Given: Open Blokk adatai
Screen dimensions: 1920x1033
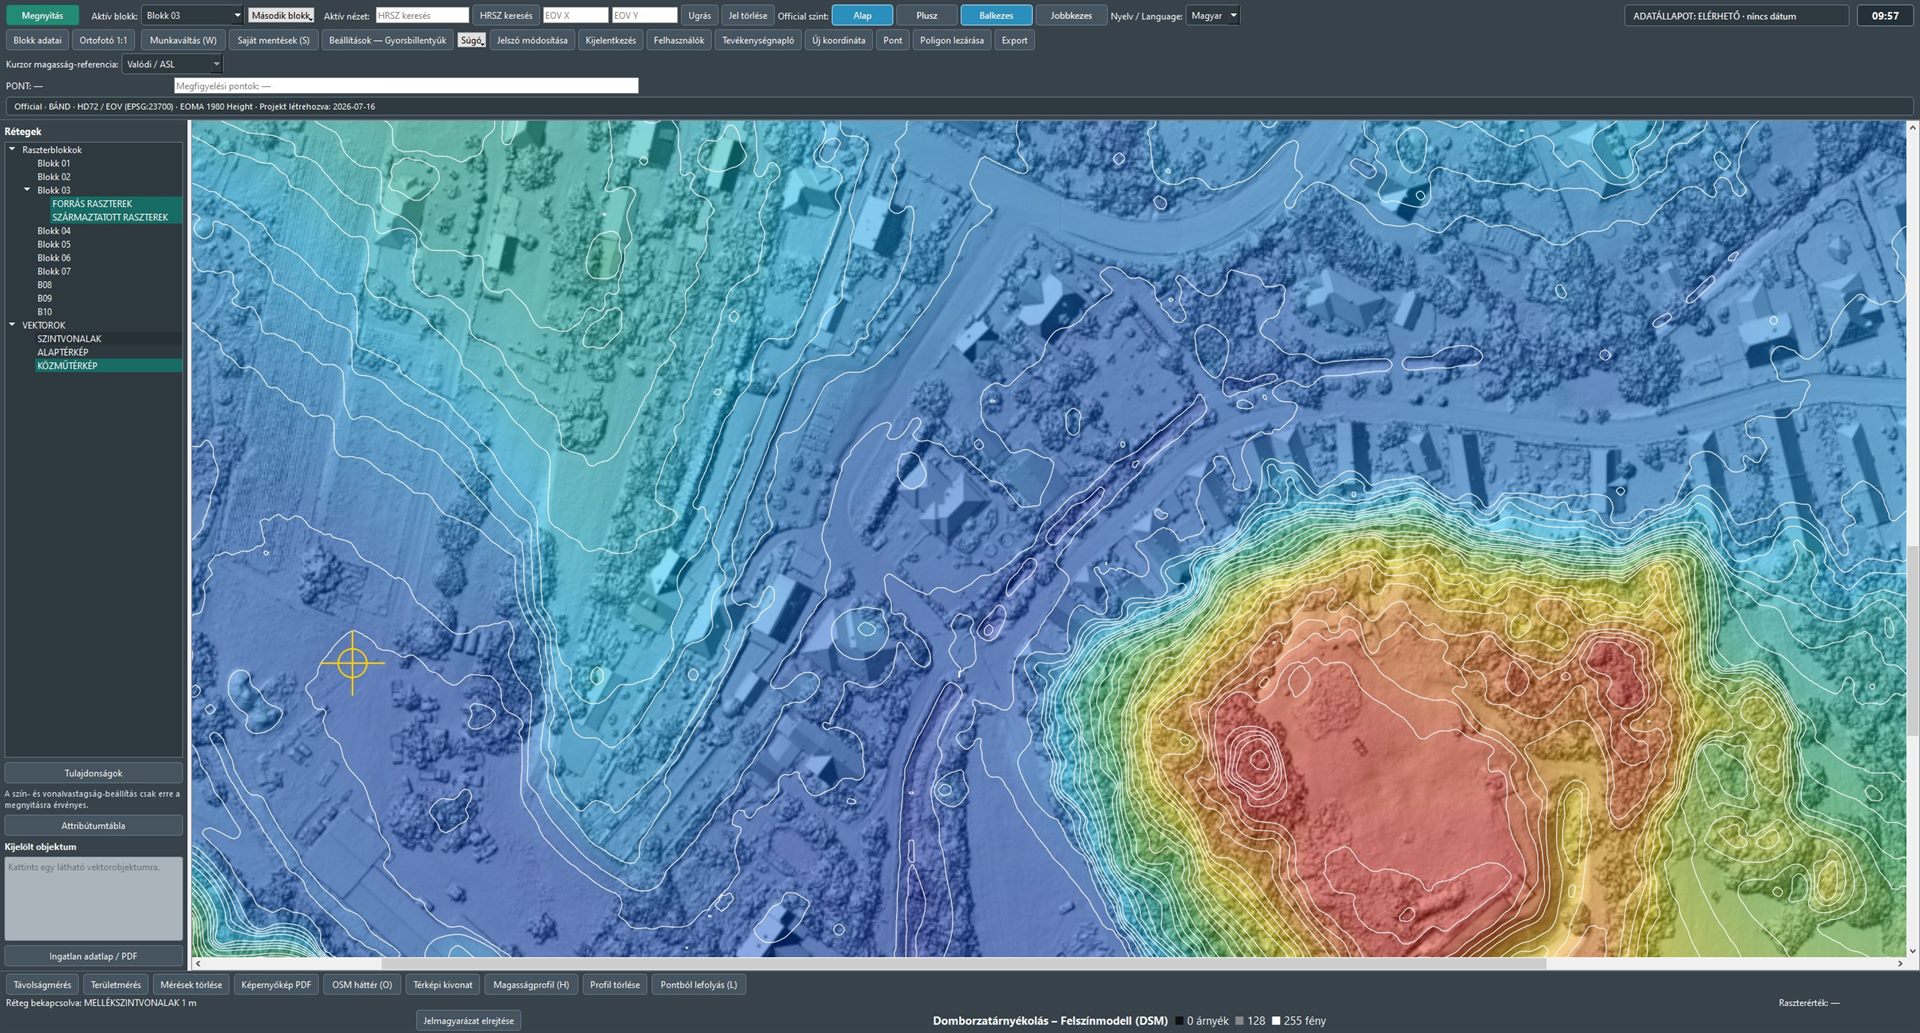Looking at the screenshot, I should point(37,41).
